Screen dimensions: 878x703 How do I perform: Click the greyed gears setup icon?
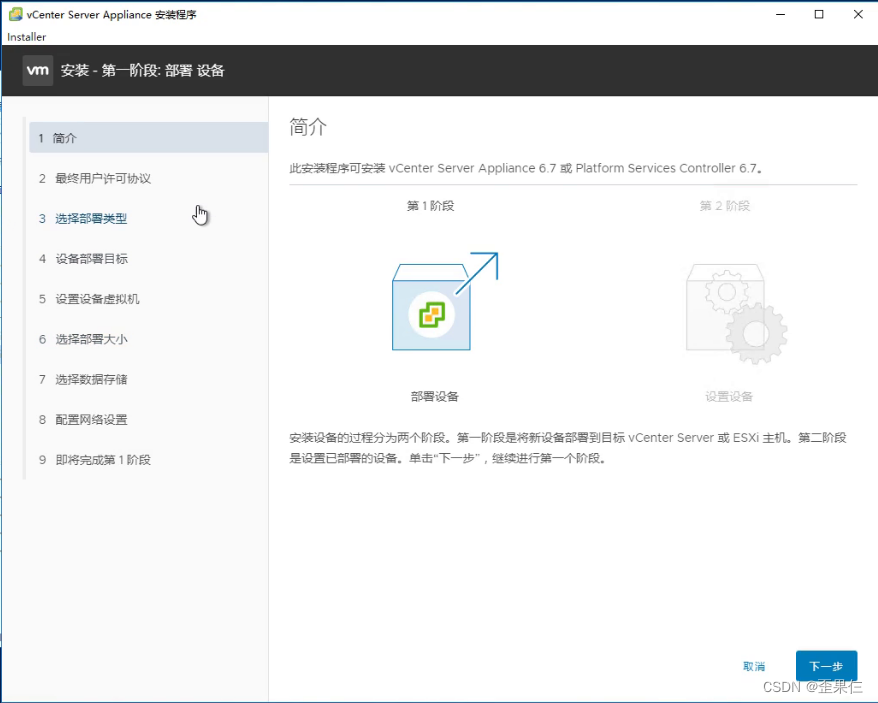pos(736,314)
